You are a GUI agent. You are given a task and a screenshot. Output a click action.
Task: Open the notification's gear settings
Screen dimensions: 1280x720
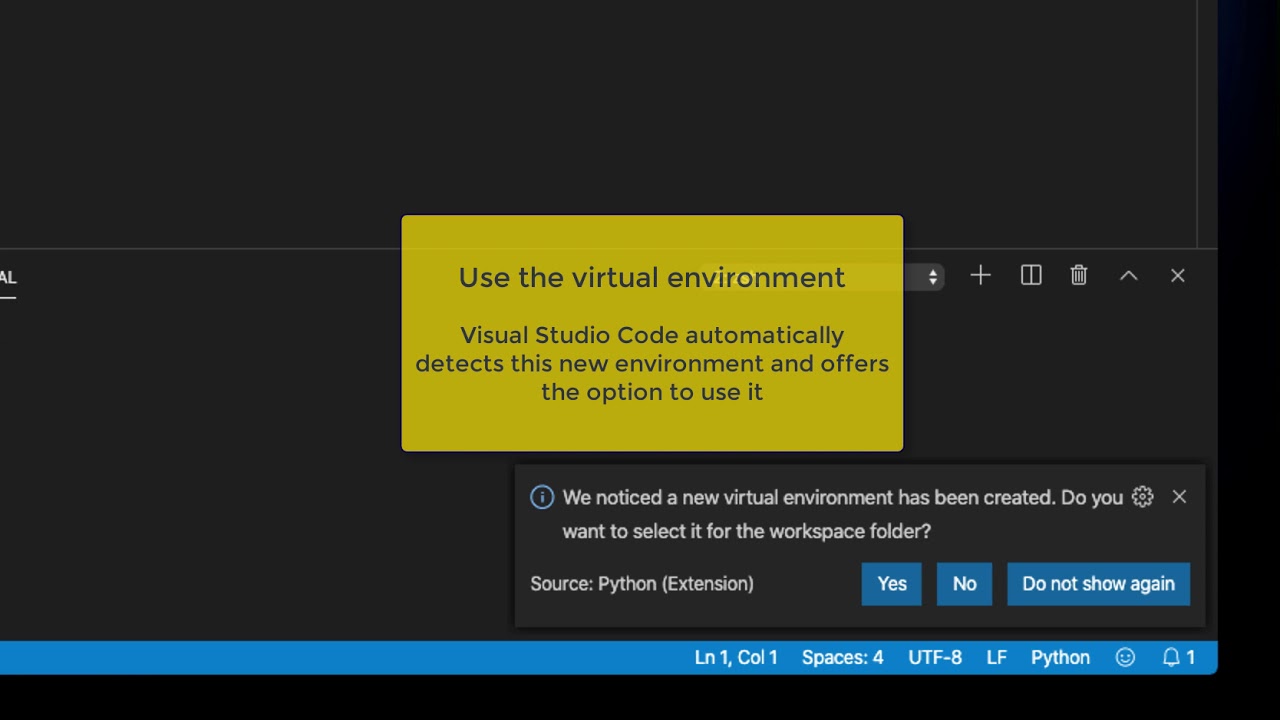tap(1142, 497)
